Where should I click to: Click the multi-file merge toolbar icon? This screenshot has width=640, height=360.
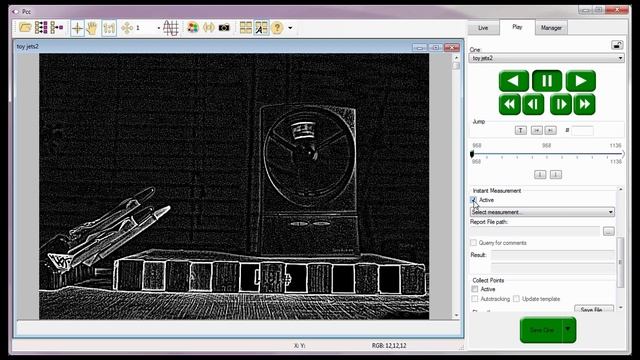[x=56, y=28]
